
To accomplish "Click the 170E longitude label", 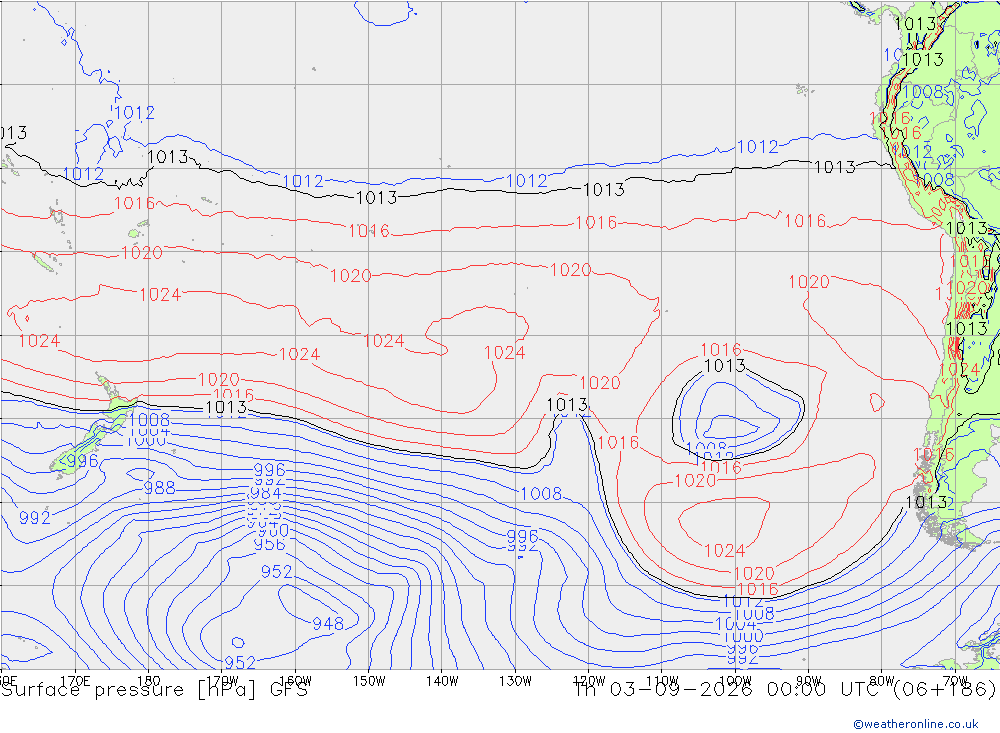I will 75,681.
